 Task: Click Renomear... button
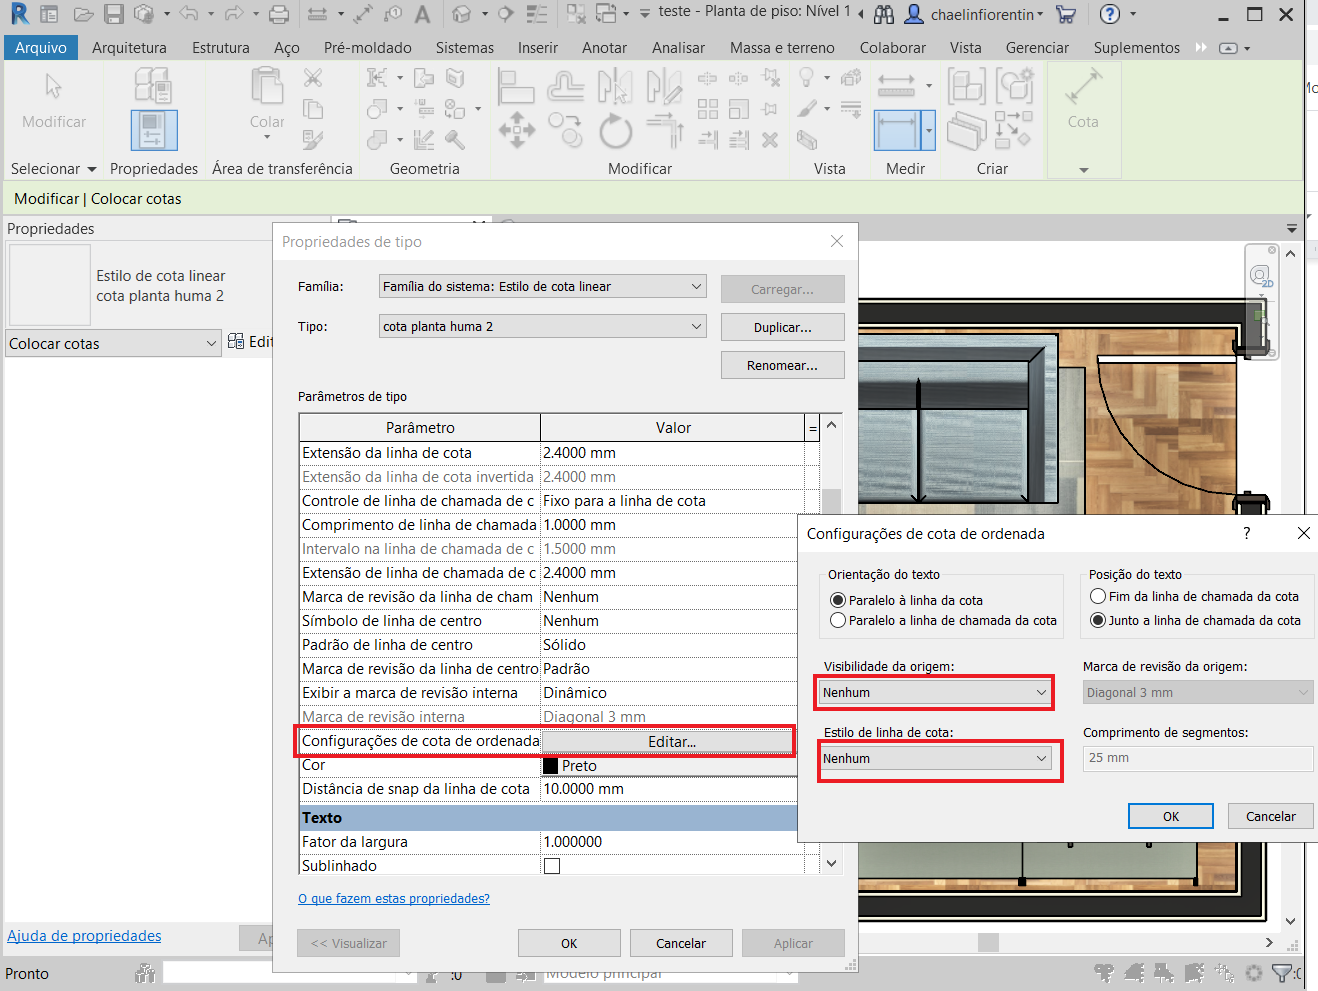click(x=783, y=365)
